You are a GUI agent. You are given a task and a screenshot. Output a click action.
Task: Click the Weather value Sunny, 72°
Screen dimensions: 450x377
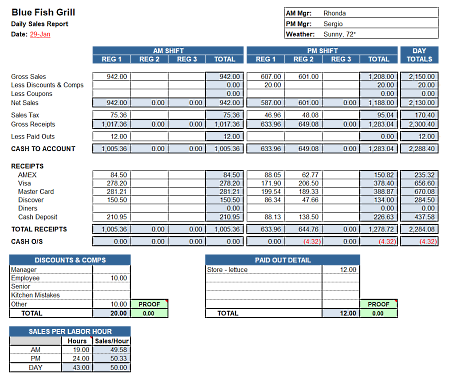[339, 34]
